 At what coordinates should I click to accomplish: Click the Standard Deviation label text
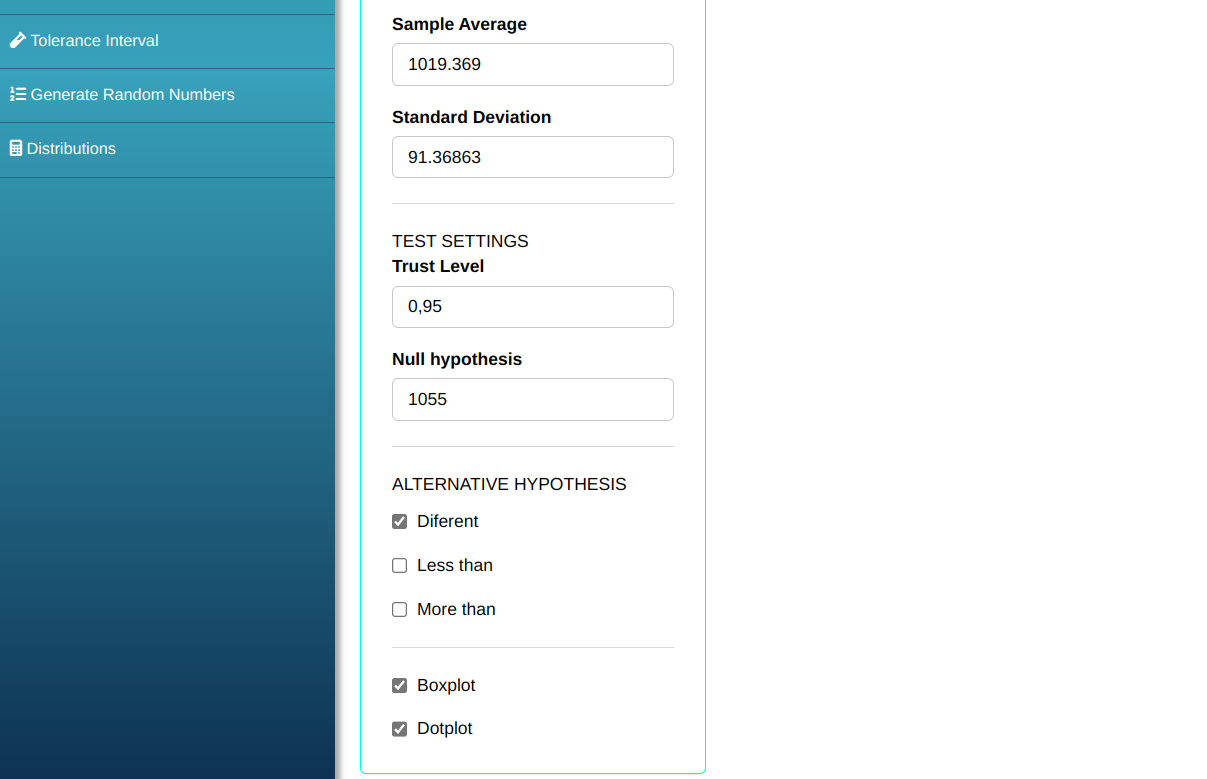[471, 117]
